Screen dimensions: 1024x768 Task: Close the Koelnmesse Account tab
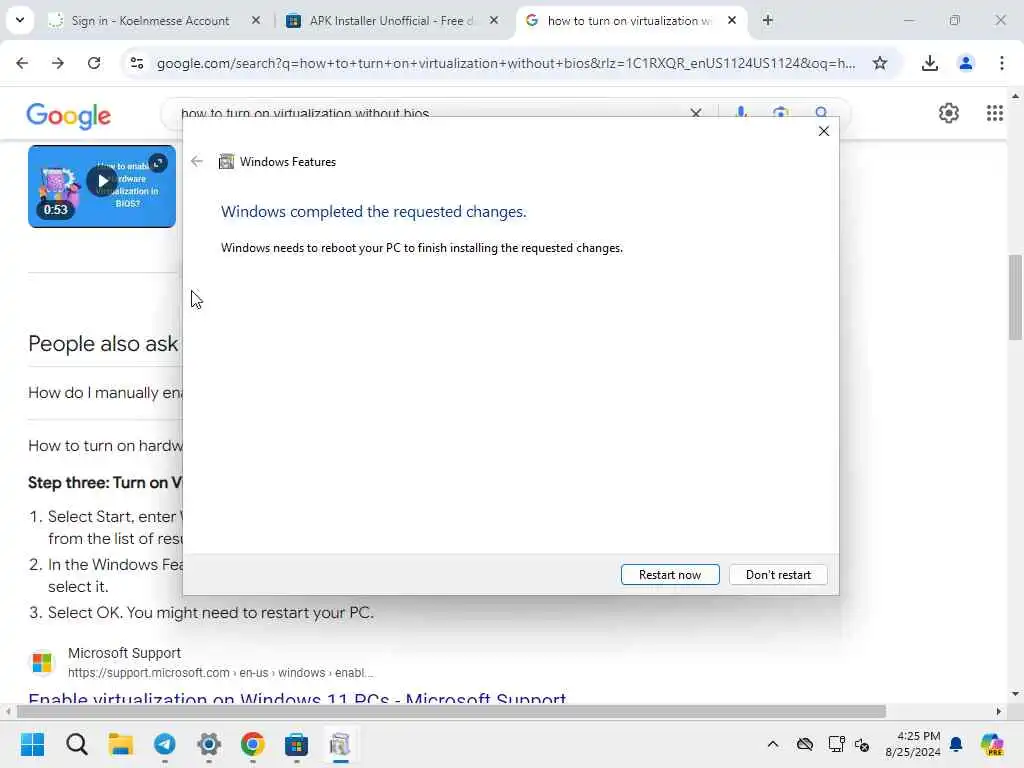(256, 21)
